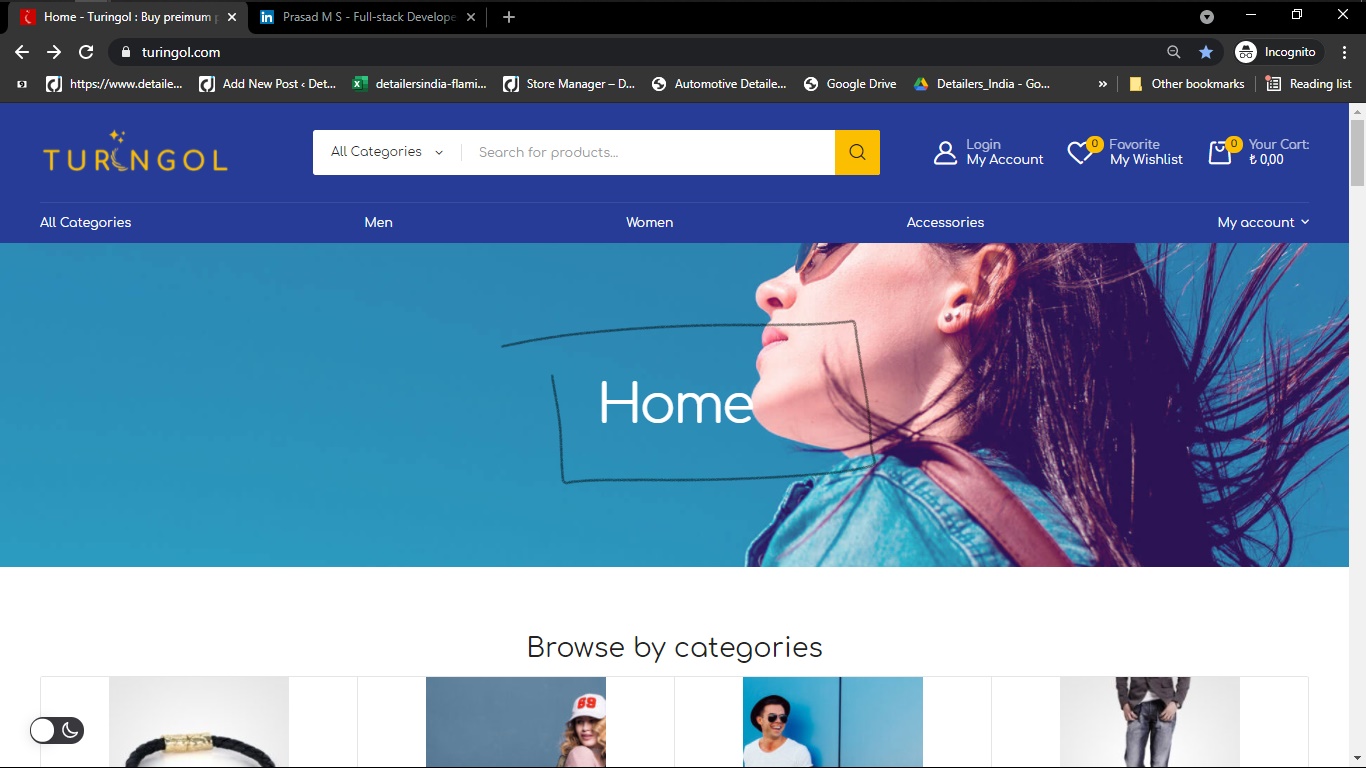This screenshot has height=768, width=1366.
Task: Open the shopping cart bag icon
Action: click(1220, 153)
